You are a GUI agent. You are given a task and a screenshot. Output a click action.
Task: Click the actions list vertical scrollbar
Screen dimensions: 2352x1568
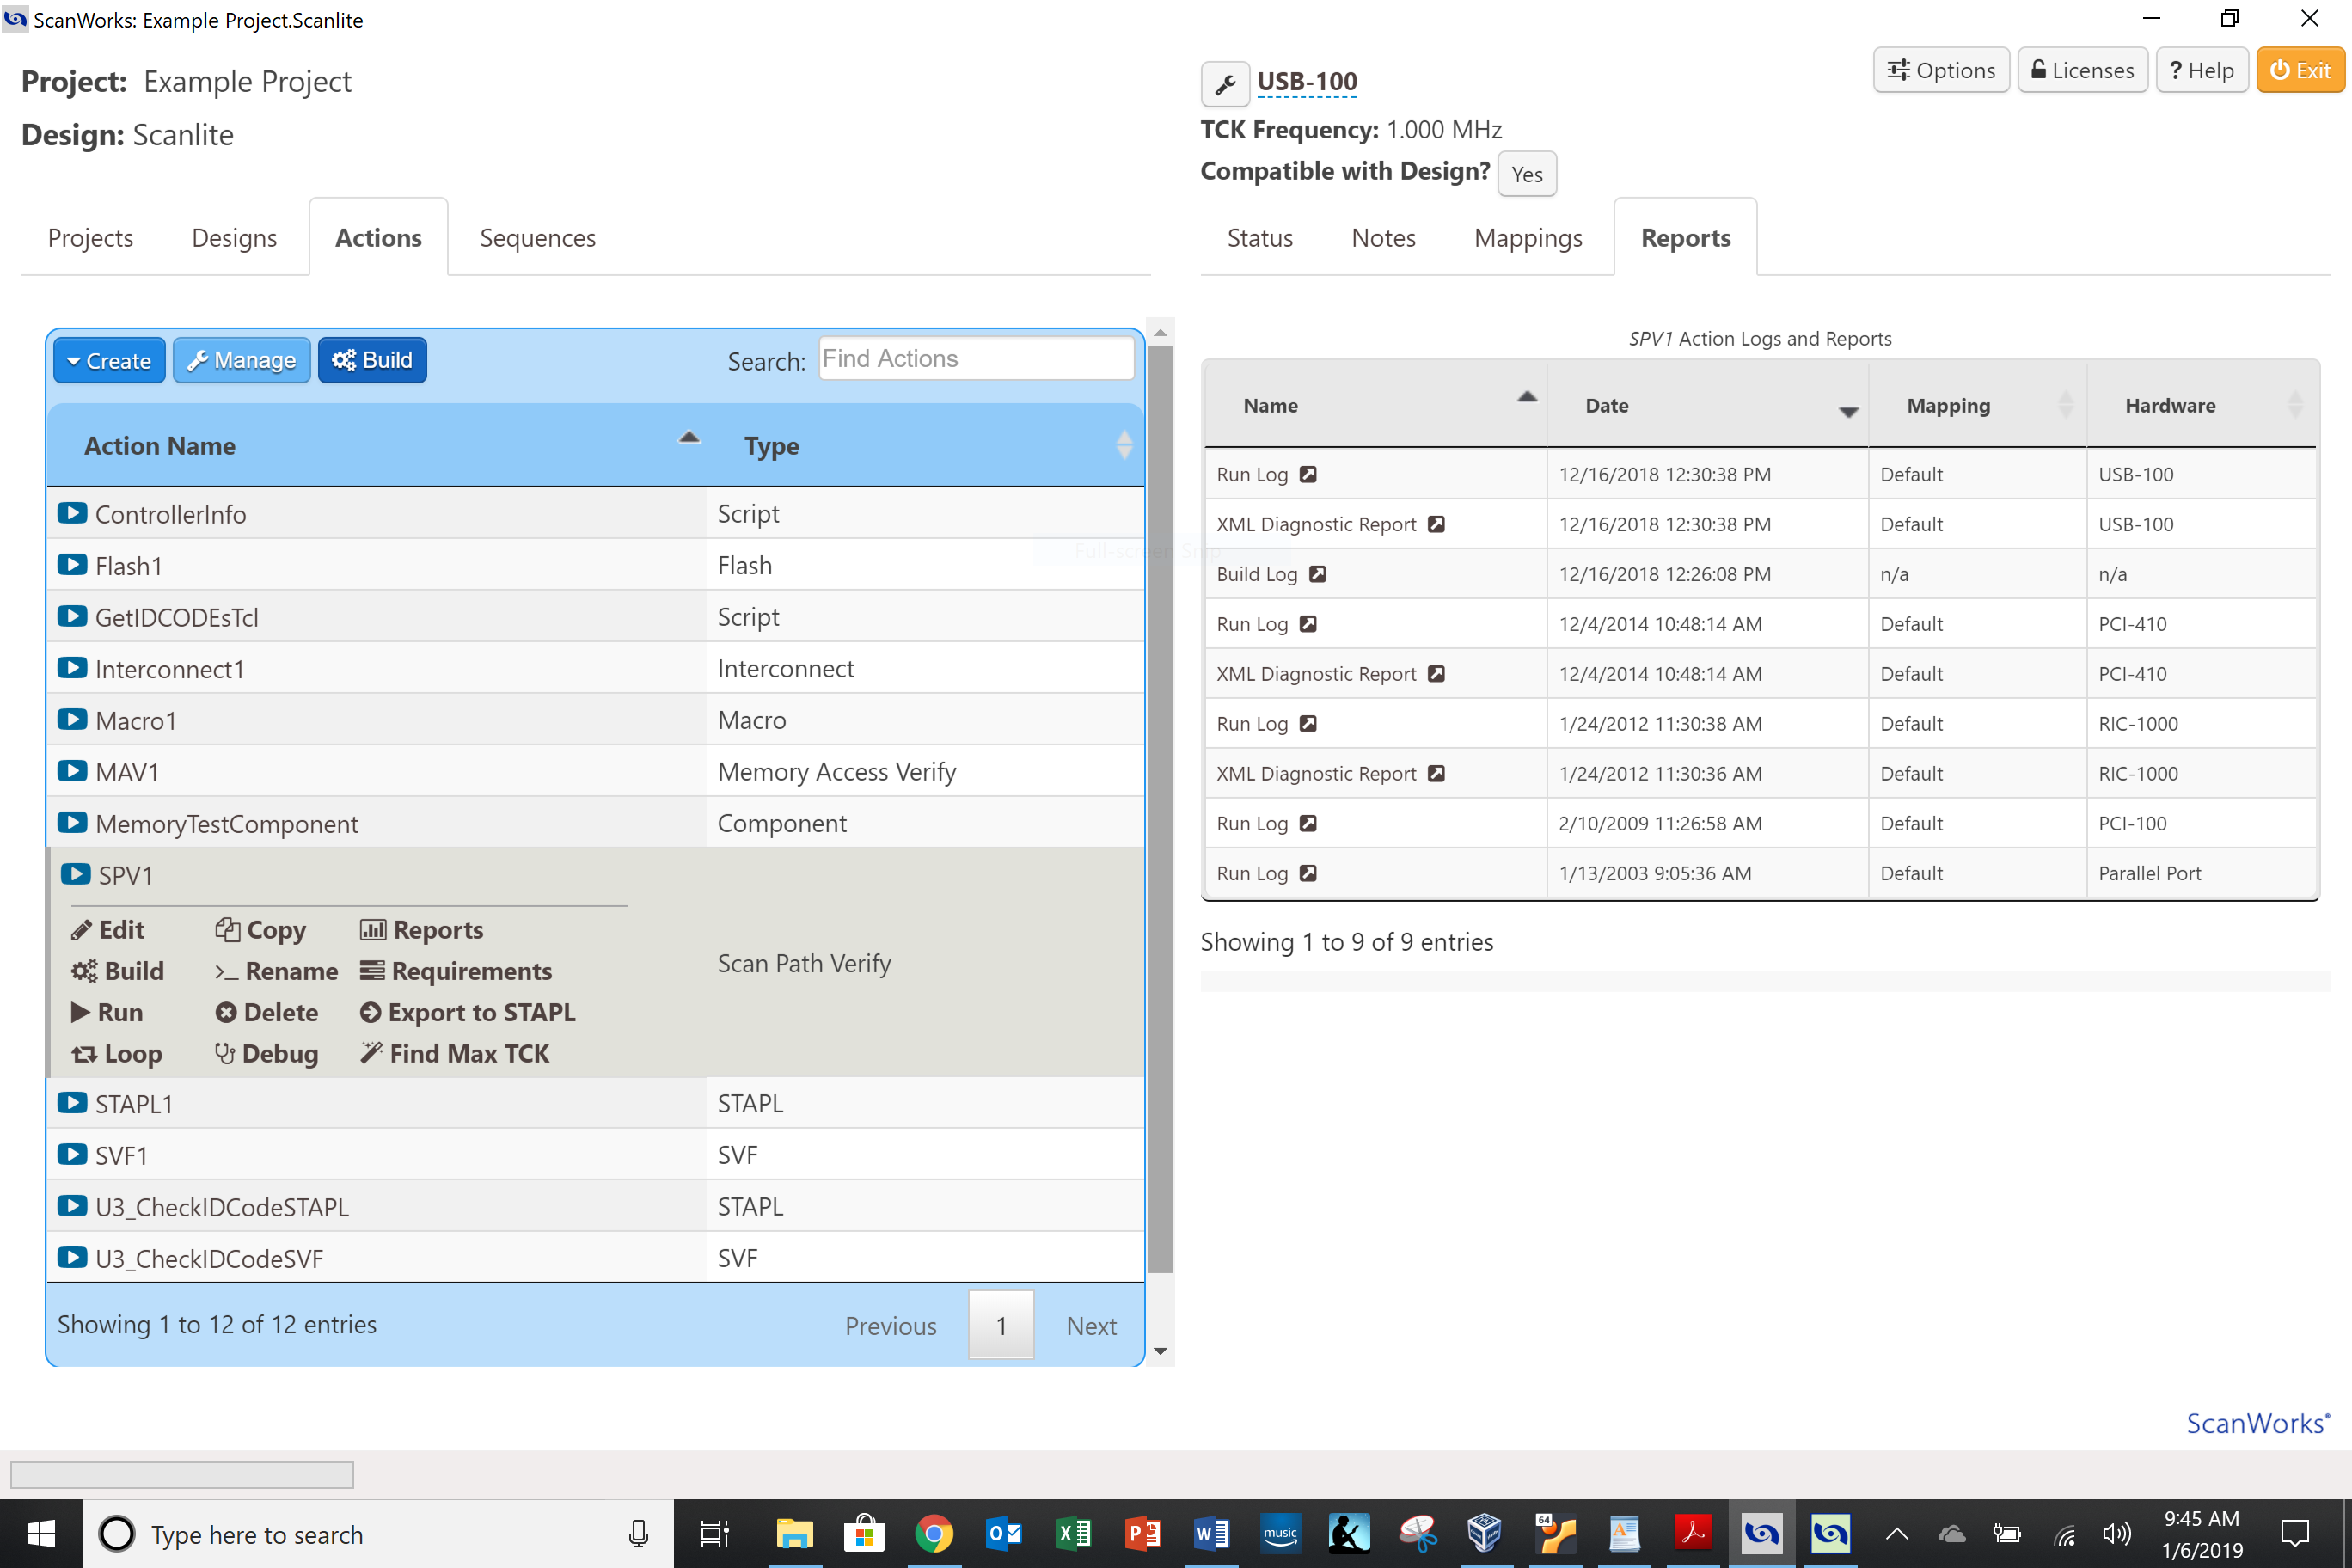tap(1160, 810)
